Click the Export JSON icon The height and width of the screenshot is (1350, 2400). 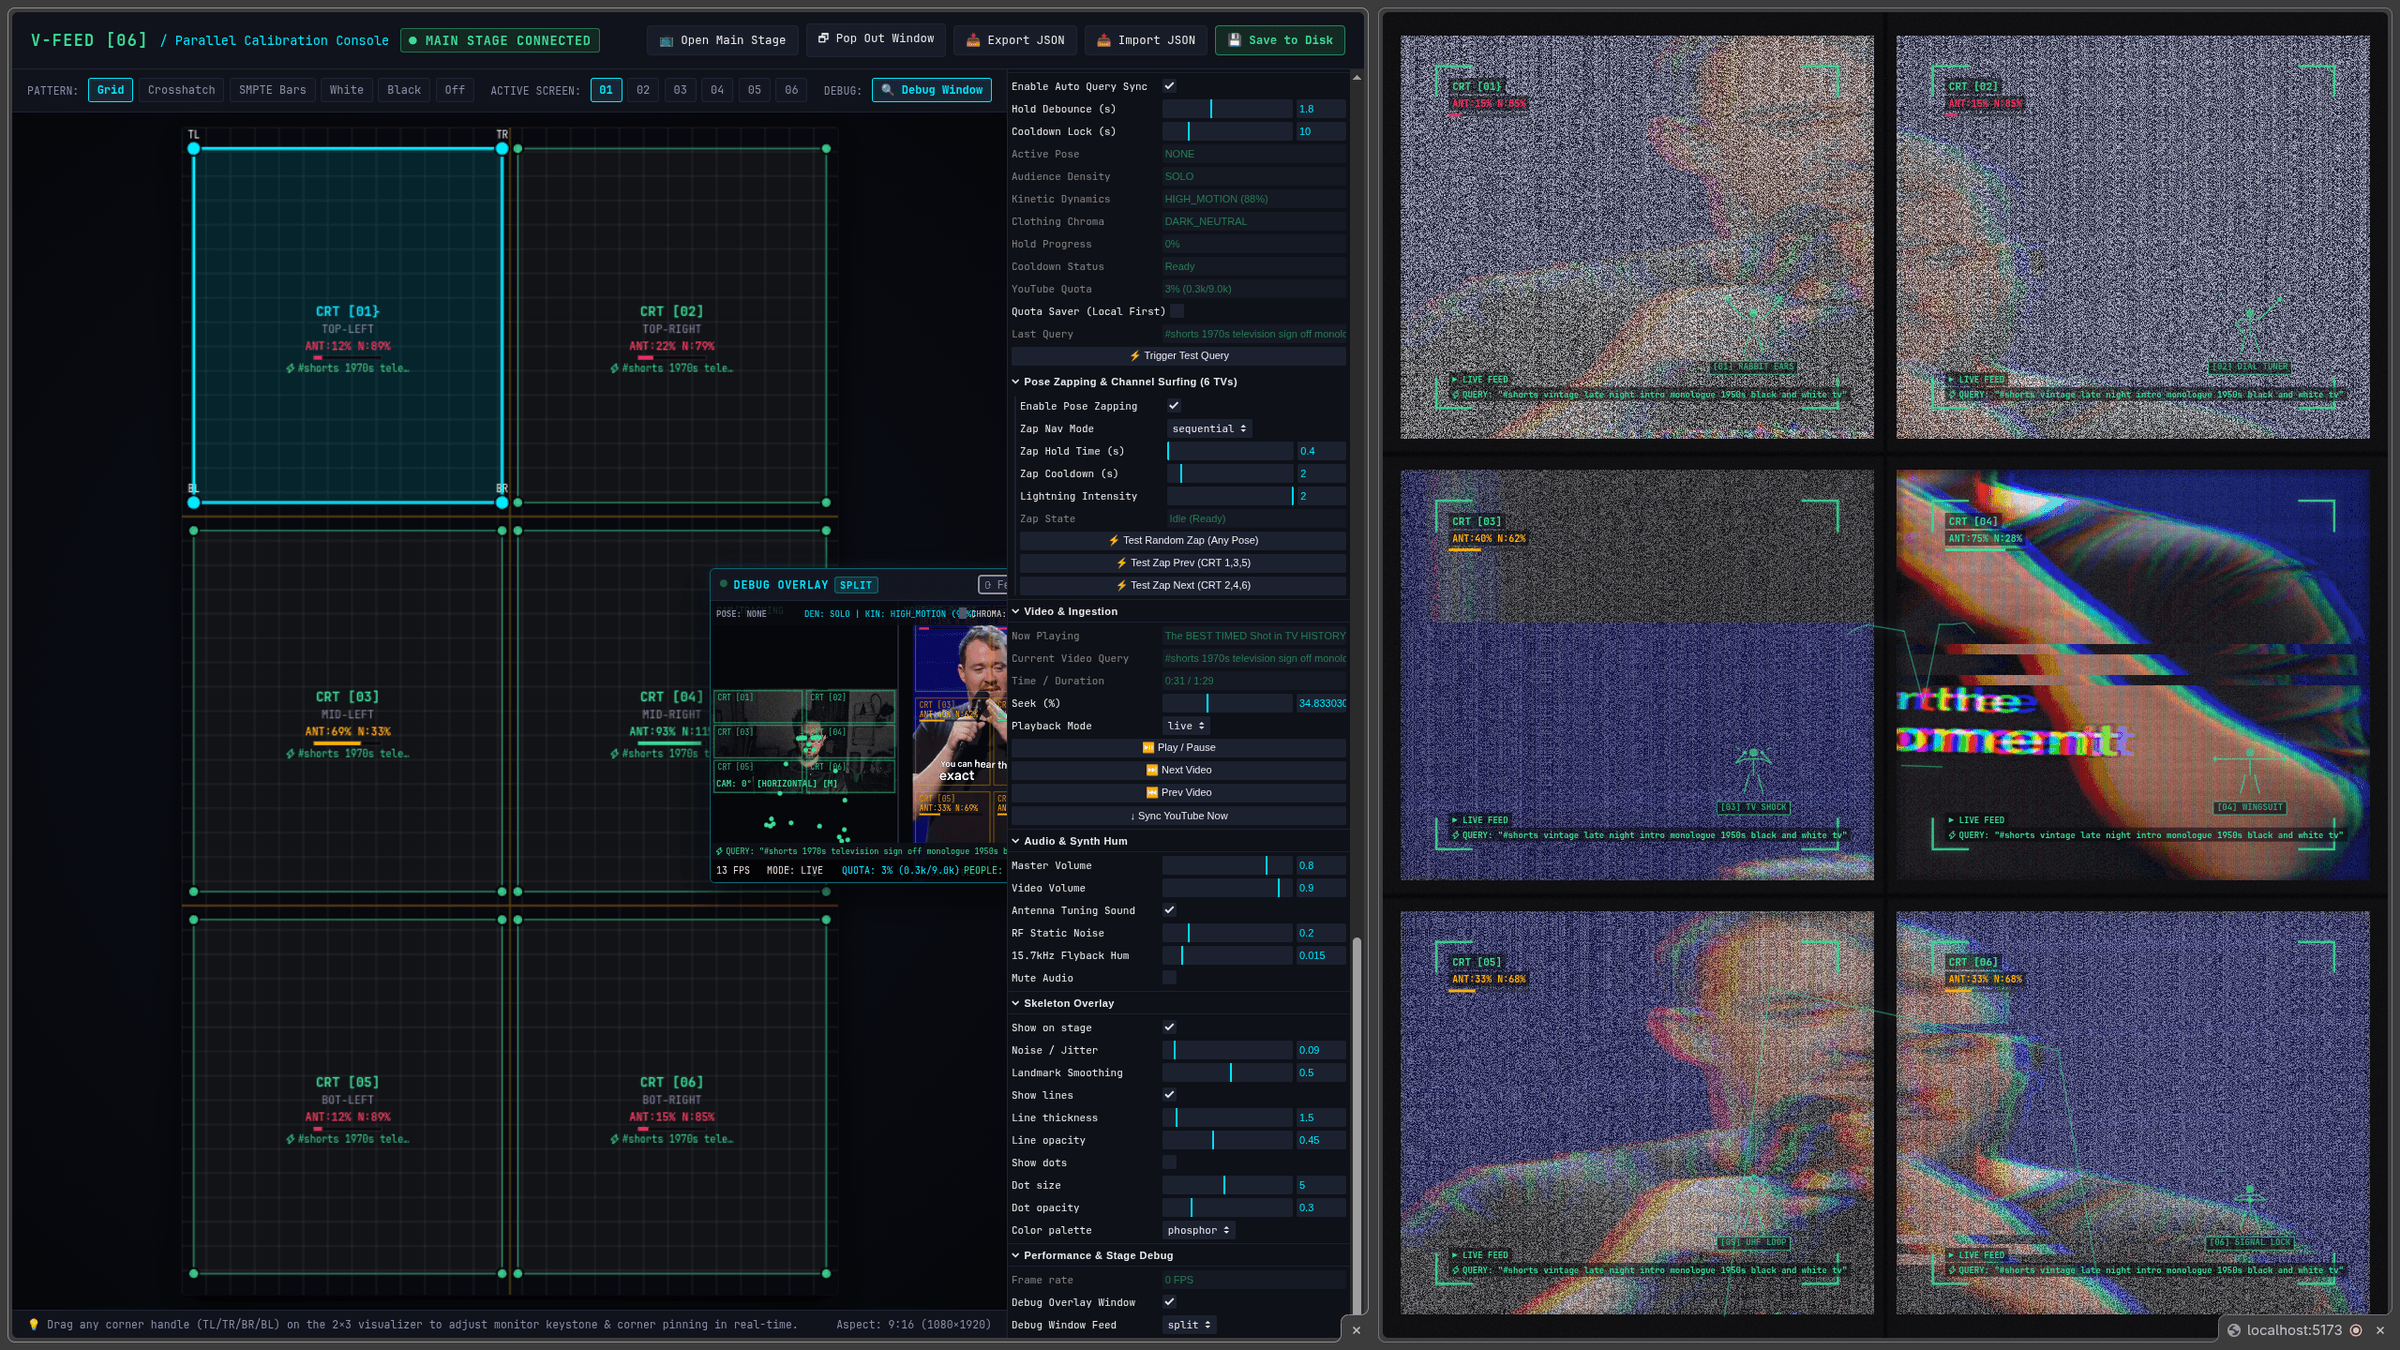click(973, 40)
